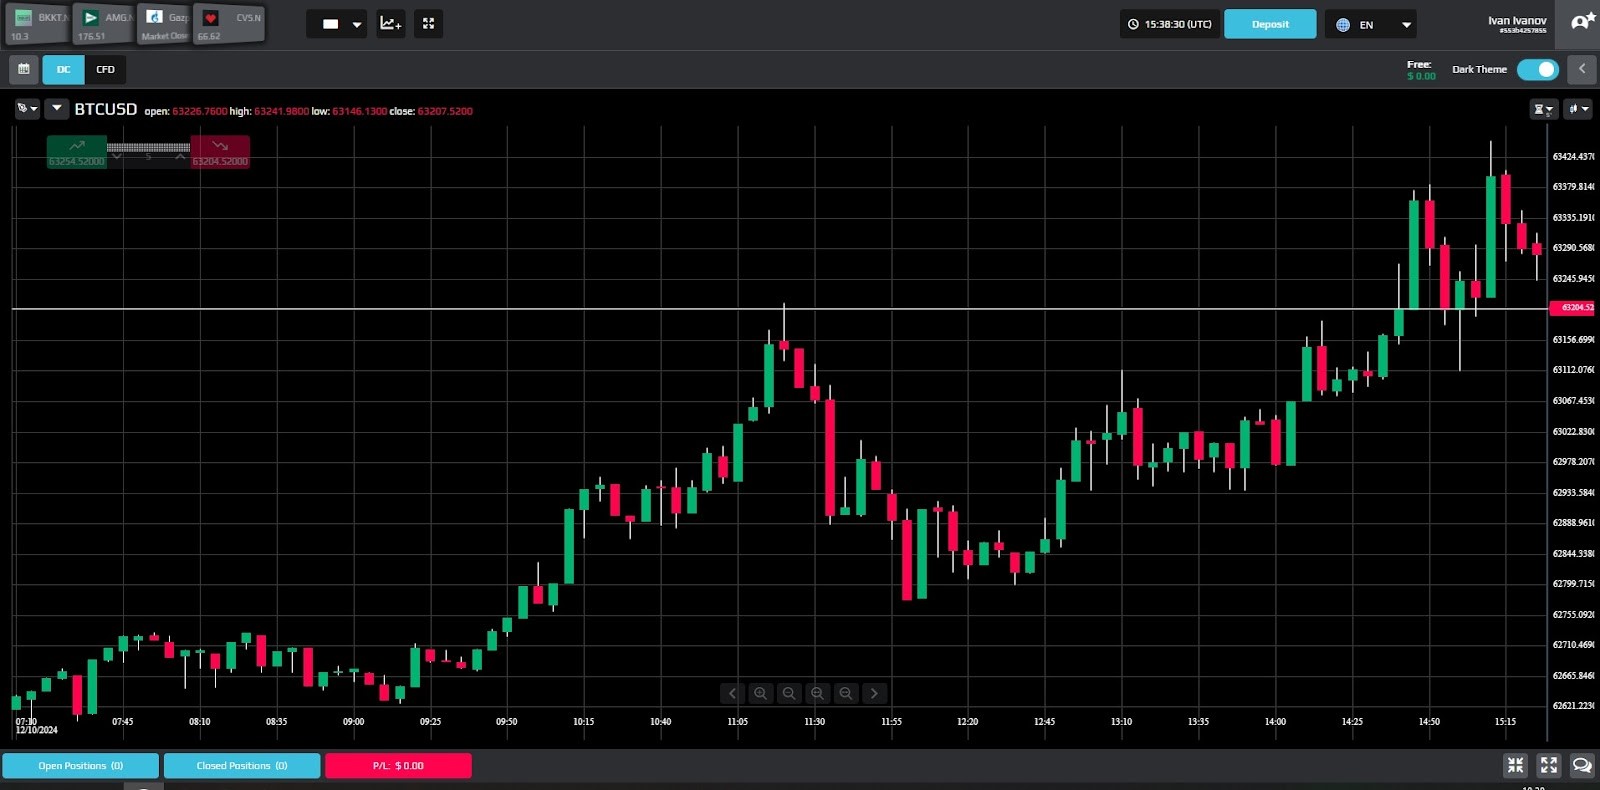Collapse the side panel with left chevron
This screenshot has height=790, width=1600.
point(1581,69)
